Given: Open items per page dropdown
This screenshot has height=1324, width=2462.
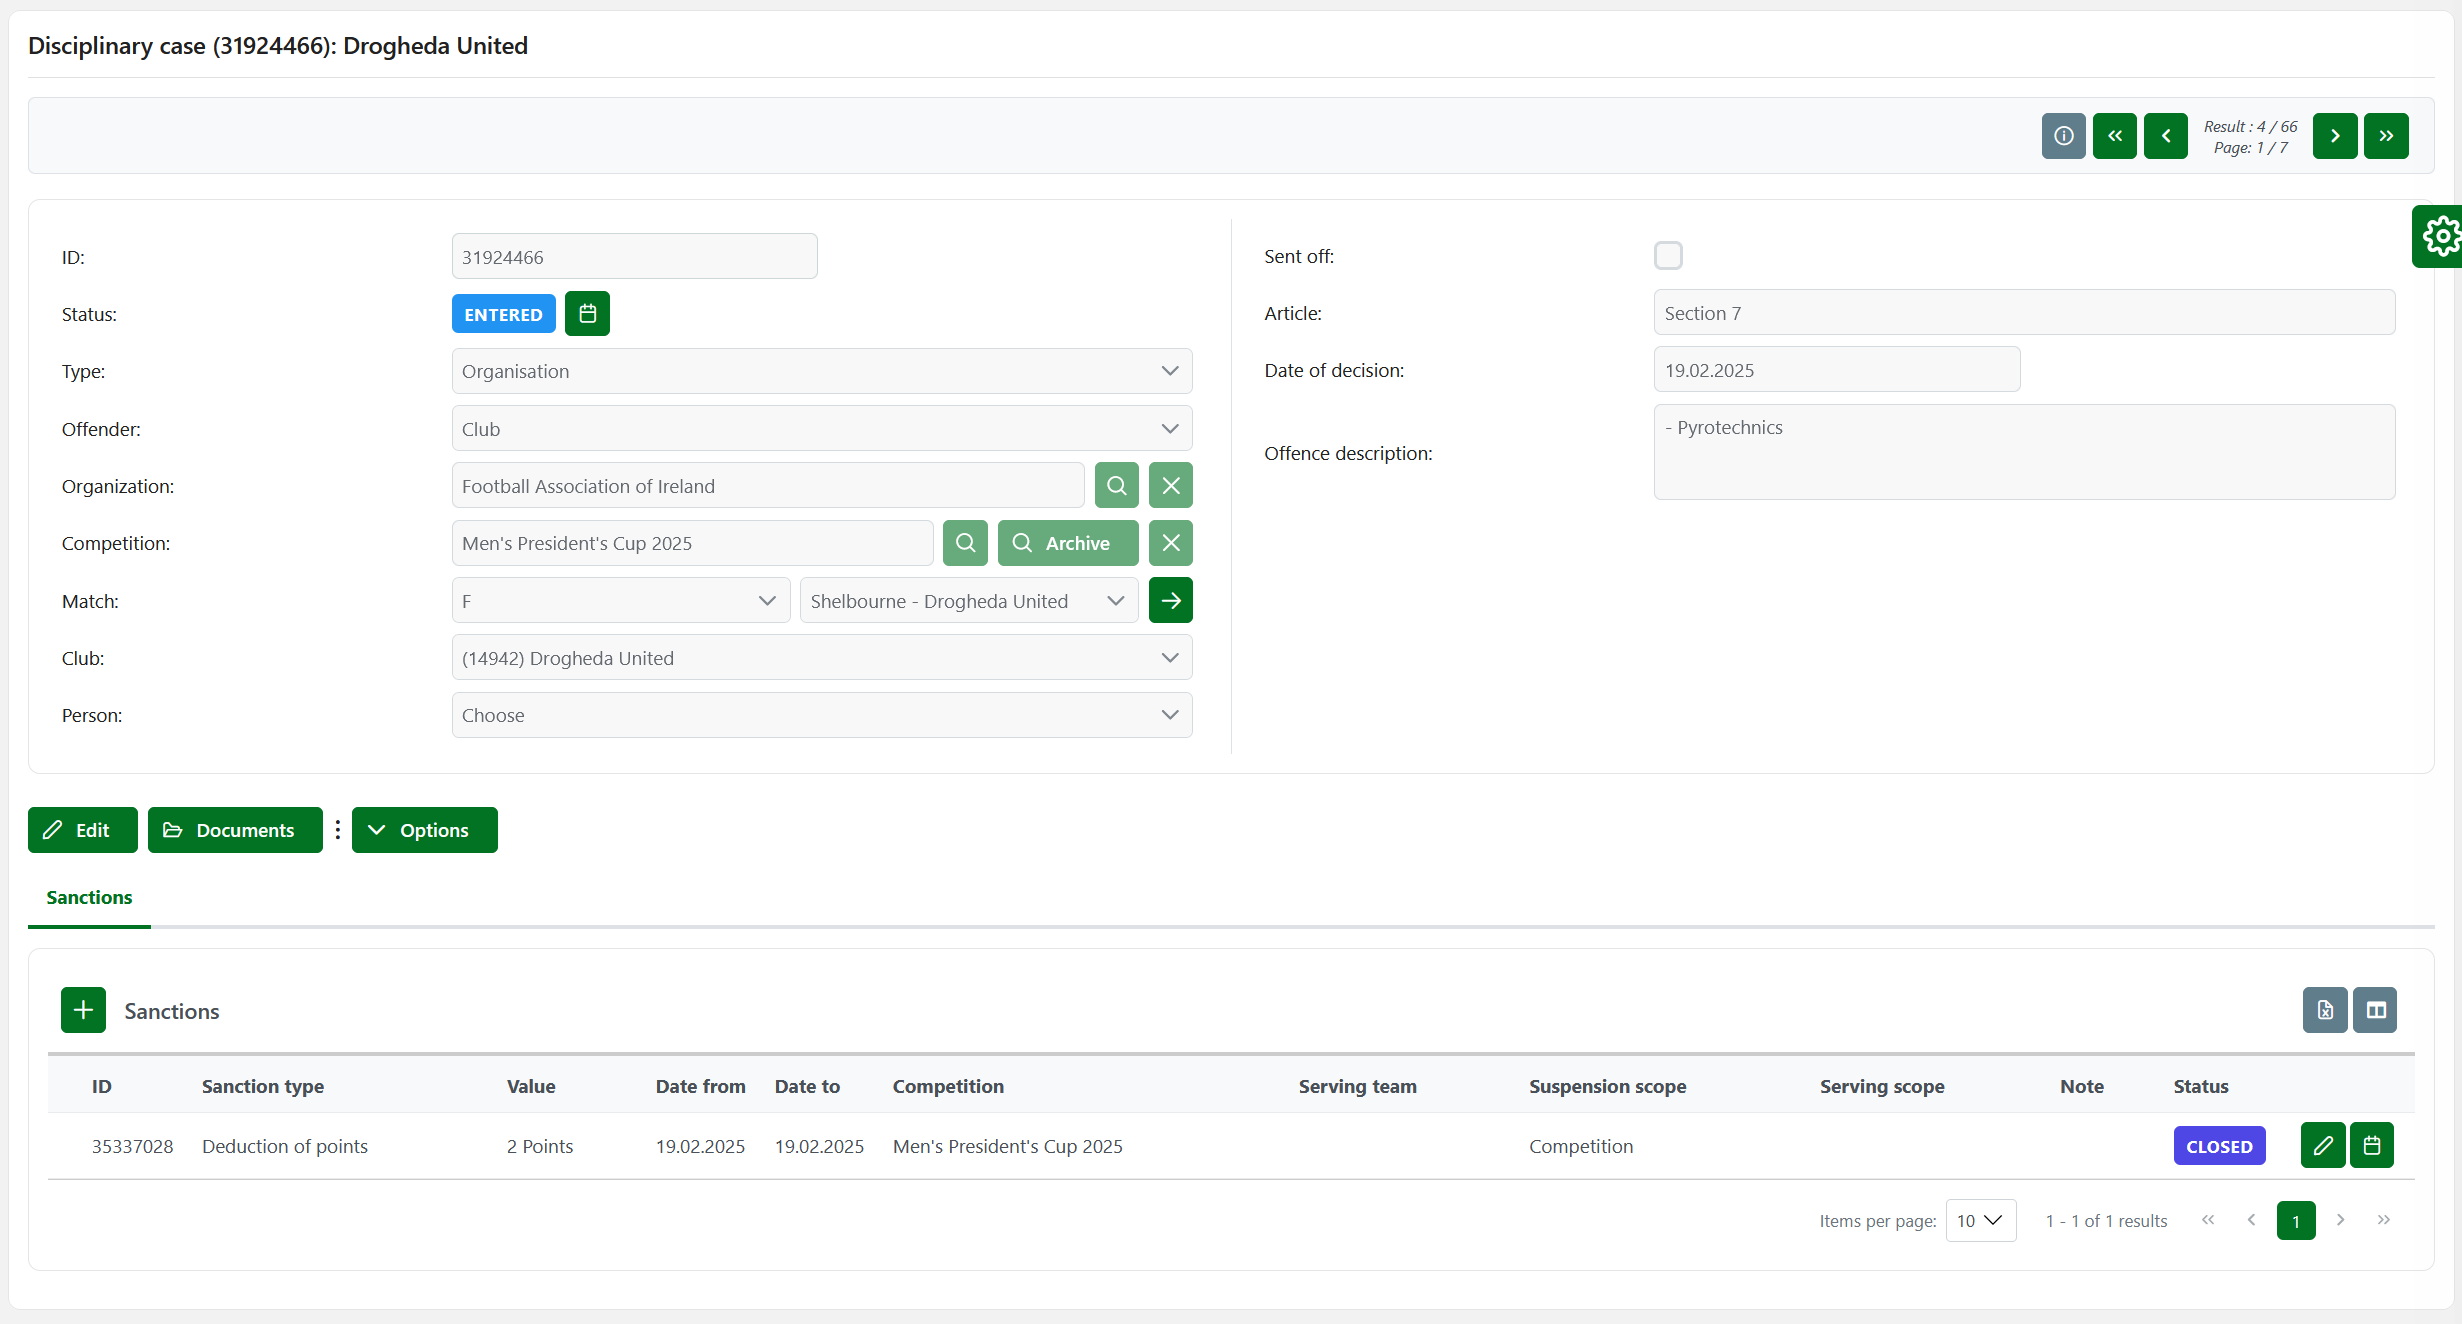Looking at the screenshot, I should point(1979,1221).
